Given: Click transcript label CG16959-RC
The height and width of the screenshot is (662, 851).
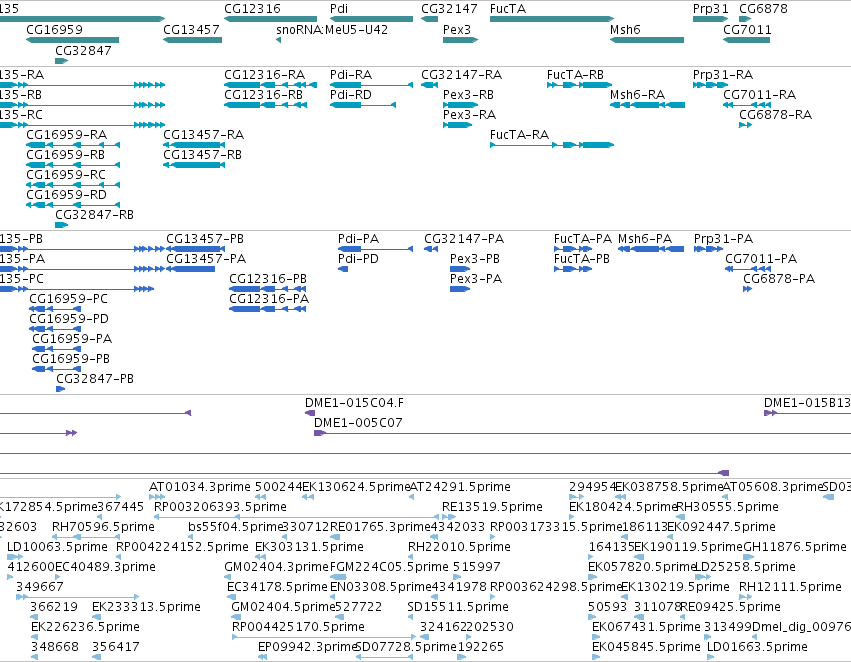Looking at the screenshot, I should 66,175.
